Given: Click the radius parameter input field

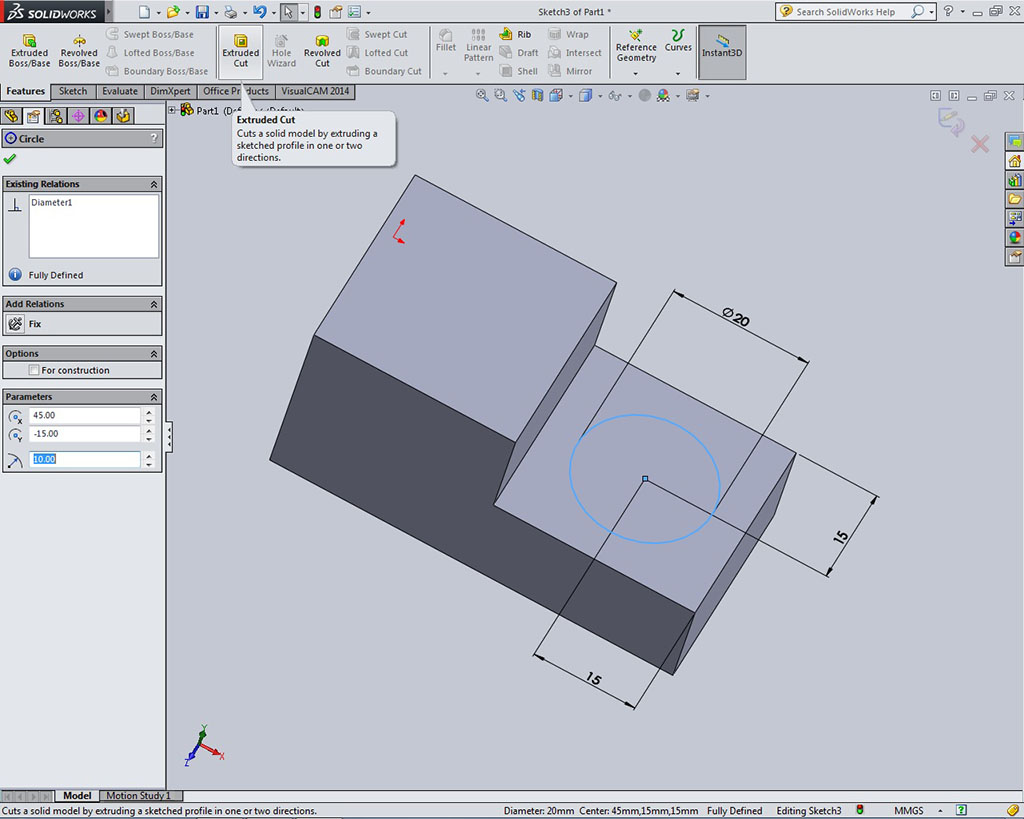Looking at the screenshot, I should click(x=85, y=459).
